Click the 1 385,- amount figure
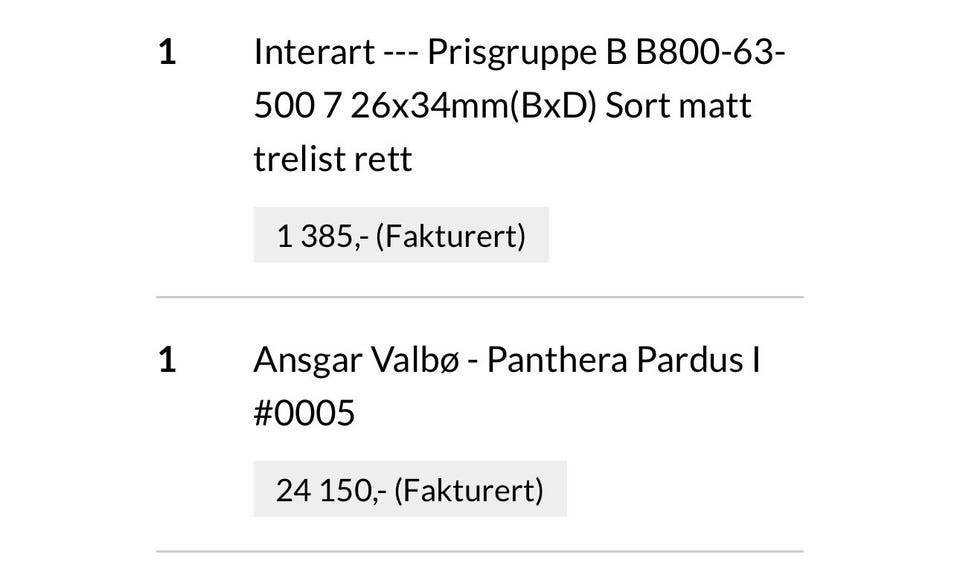The height and width of the screenshot is (563, 960). (322, 236)
